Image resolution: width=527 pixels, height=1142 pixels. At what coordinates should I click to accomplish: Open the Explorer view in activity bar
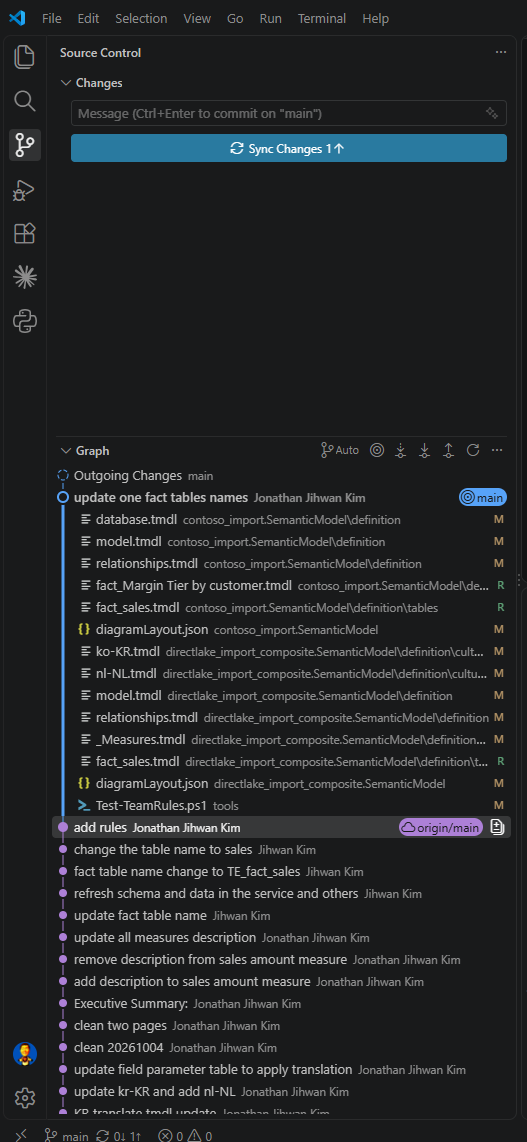click(25, 58)
